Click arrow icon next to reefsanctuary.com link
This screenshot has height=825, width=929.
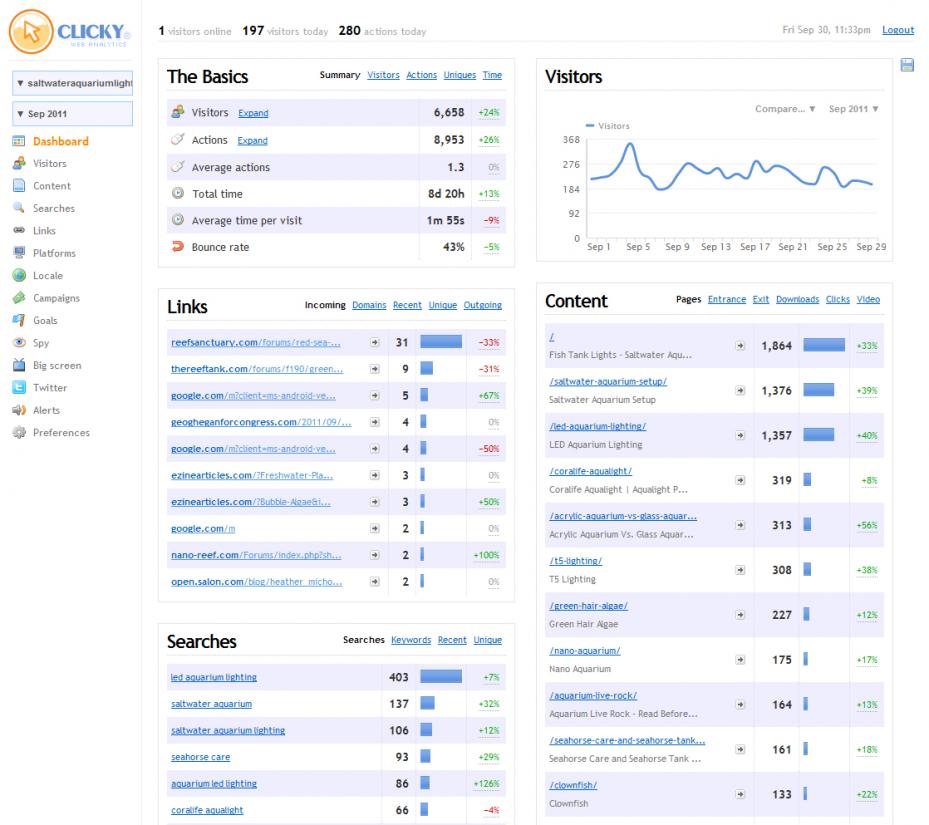pyautogui.click(x=374, y=343)
